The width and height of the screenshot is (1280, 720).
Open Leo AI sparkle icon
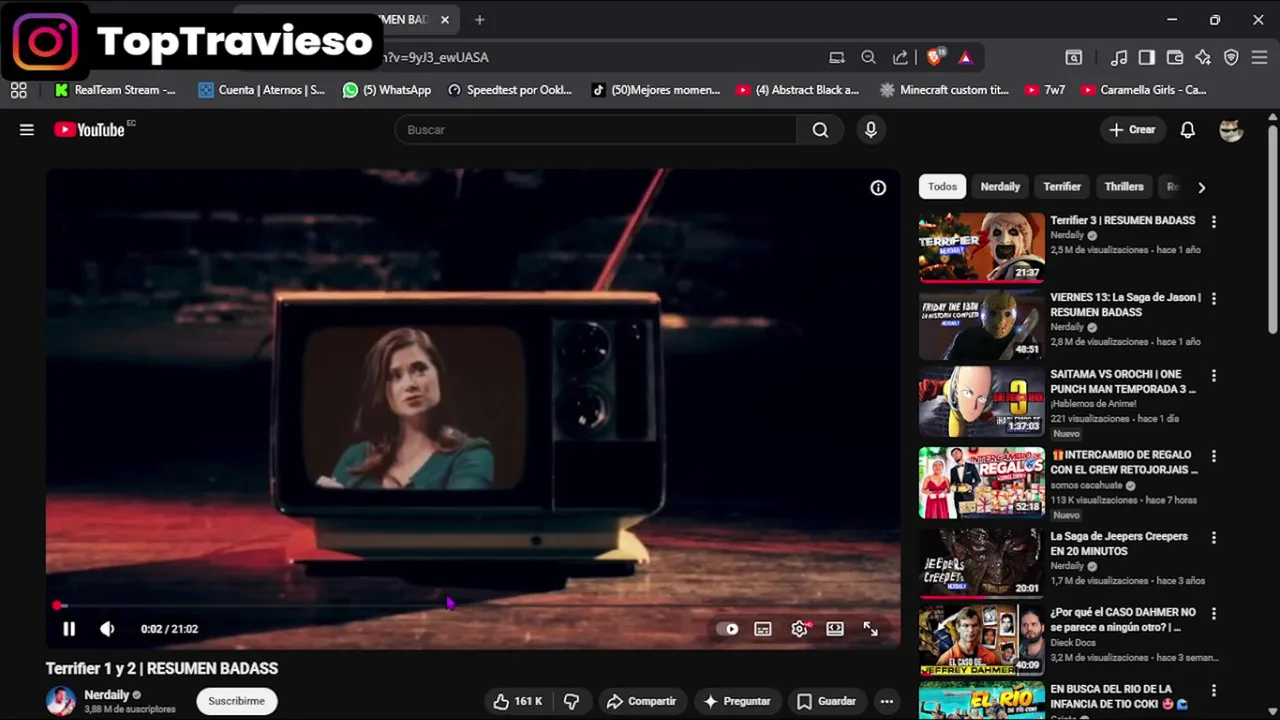click(x=1203, y=58)
